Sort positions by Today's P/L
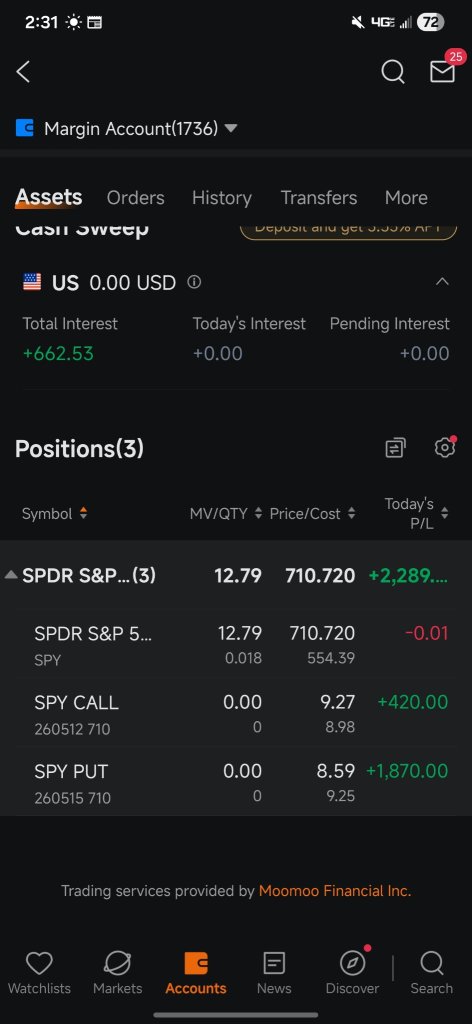Viewport: 472px width, 1024px height. coord(416,513)
